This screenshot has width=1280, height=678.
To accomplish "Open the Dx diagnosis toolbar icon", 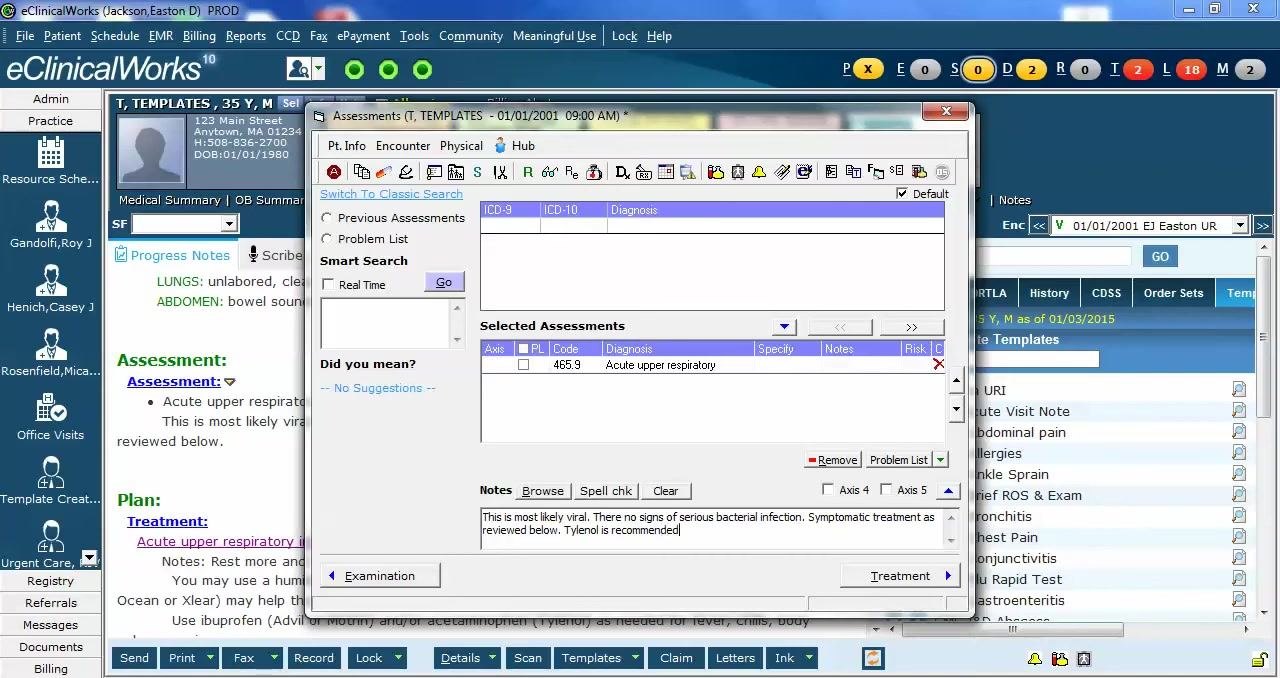I will click(622, 172).
